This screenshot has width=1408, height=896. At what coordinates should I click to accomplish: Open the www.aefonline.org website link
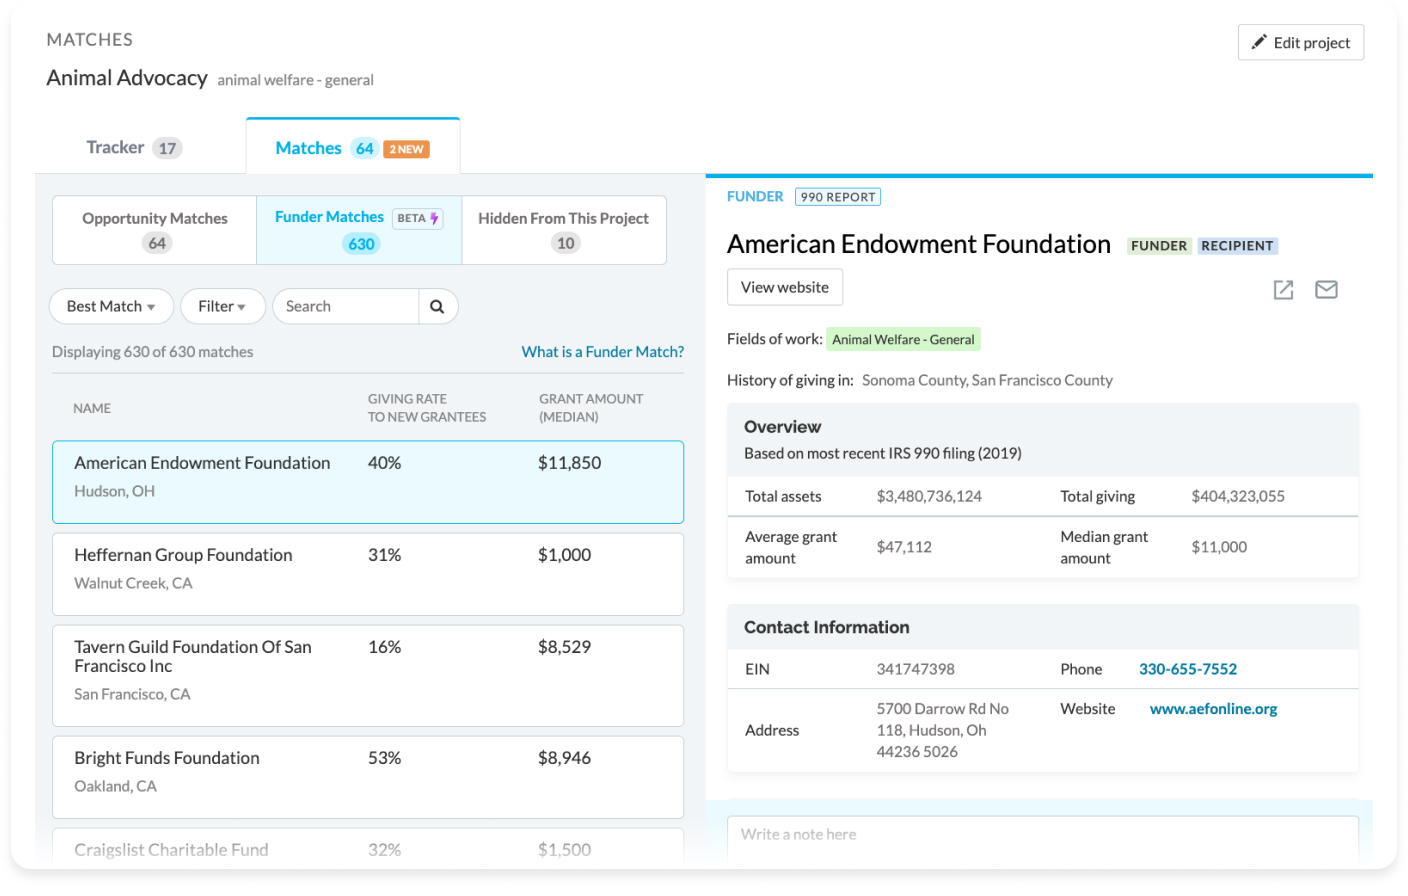coord(1213,708)
